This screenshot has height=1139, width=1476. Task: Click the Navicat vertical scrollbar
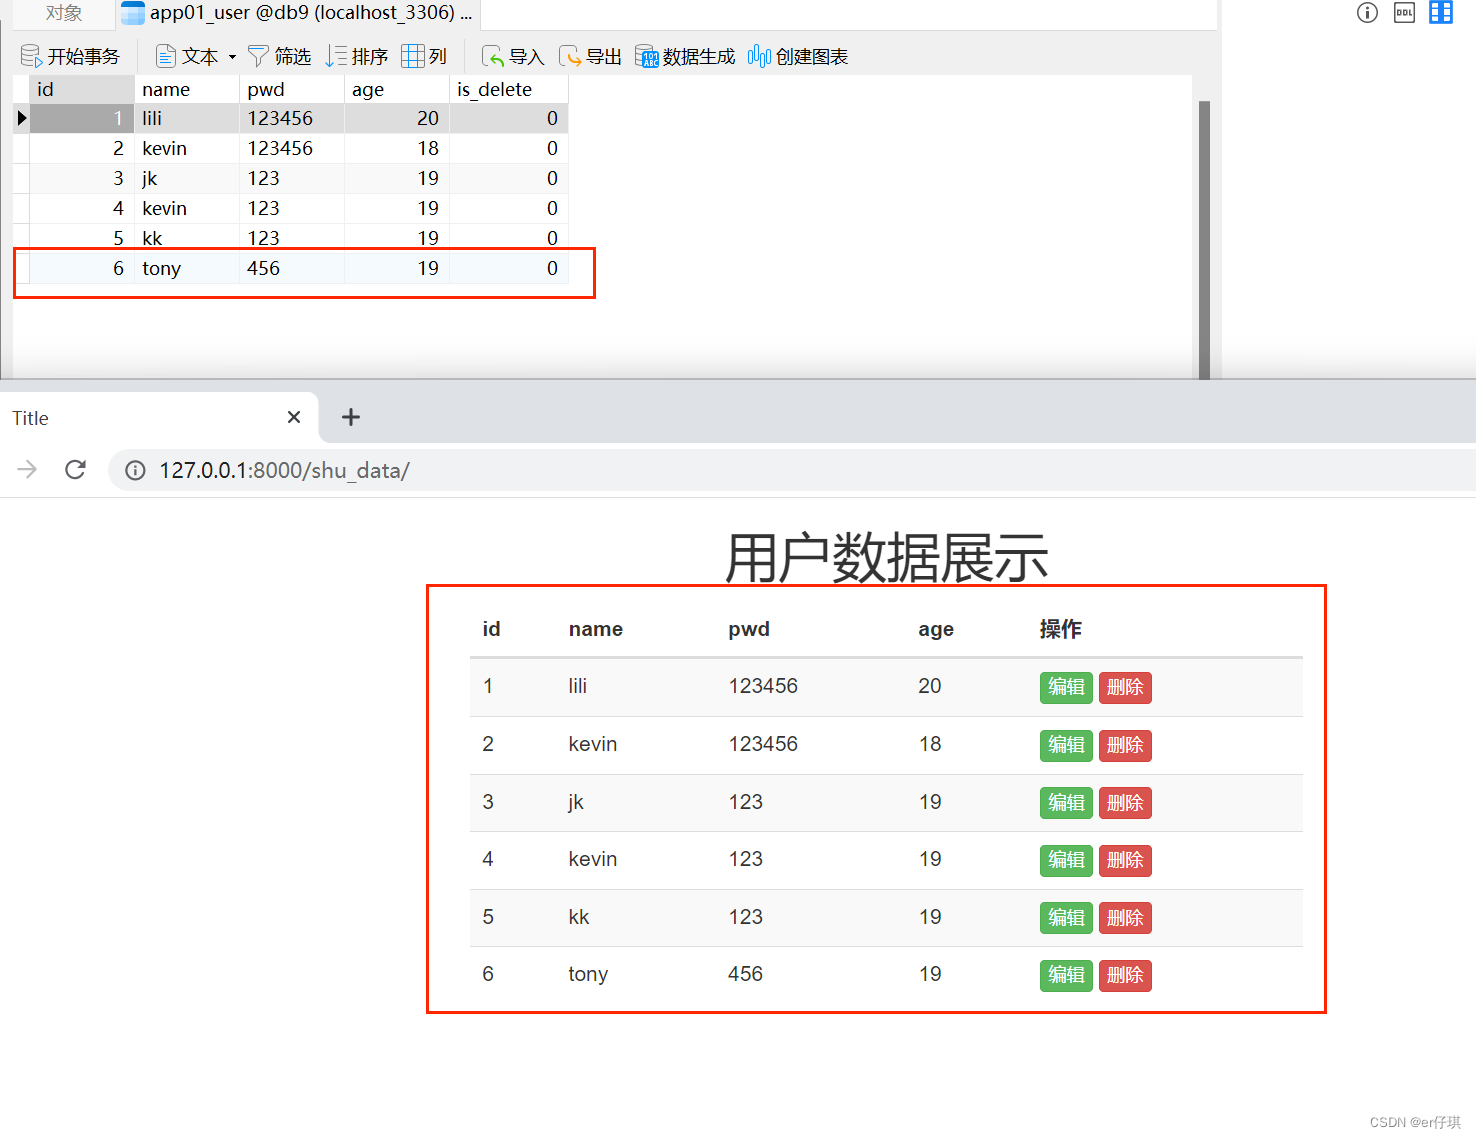[x=1204, y=240]
